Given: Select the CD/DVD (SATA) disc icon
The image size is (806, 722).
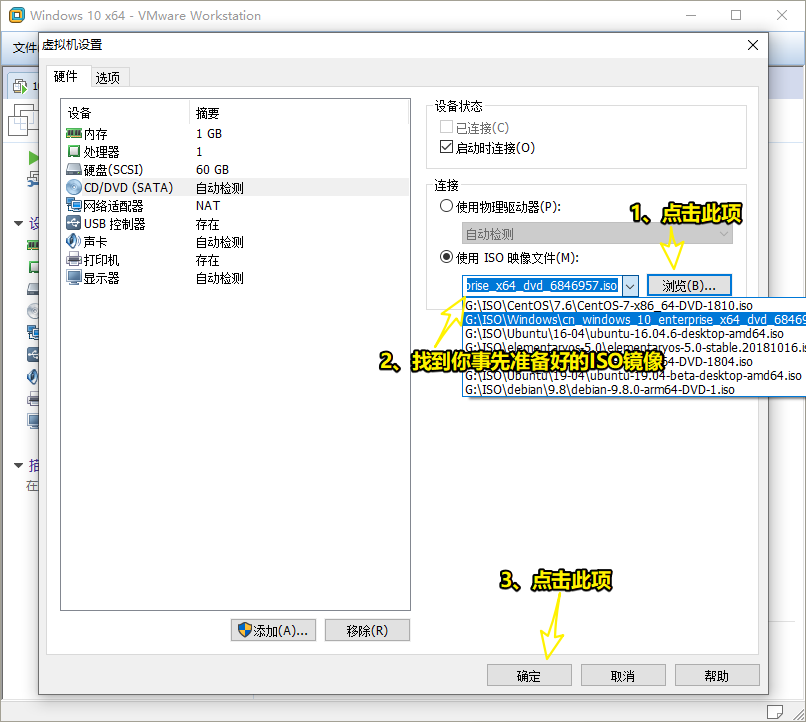Looking at the screenshot, I should click(74, 188).
